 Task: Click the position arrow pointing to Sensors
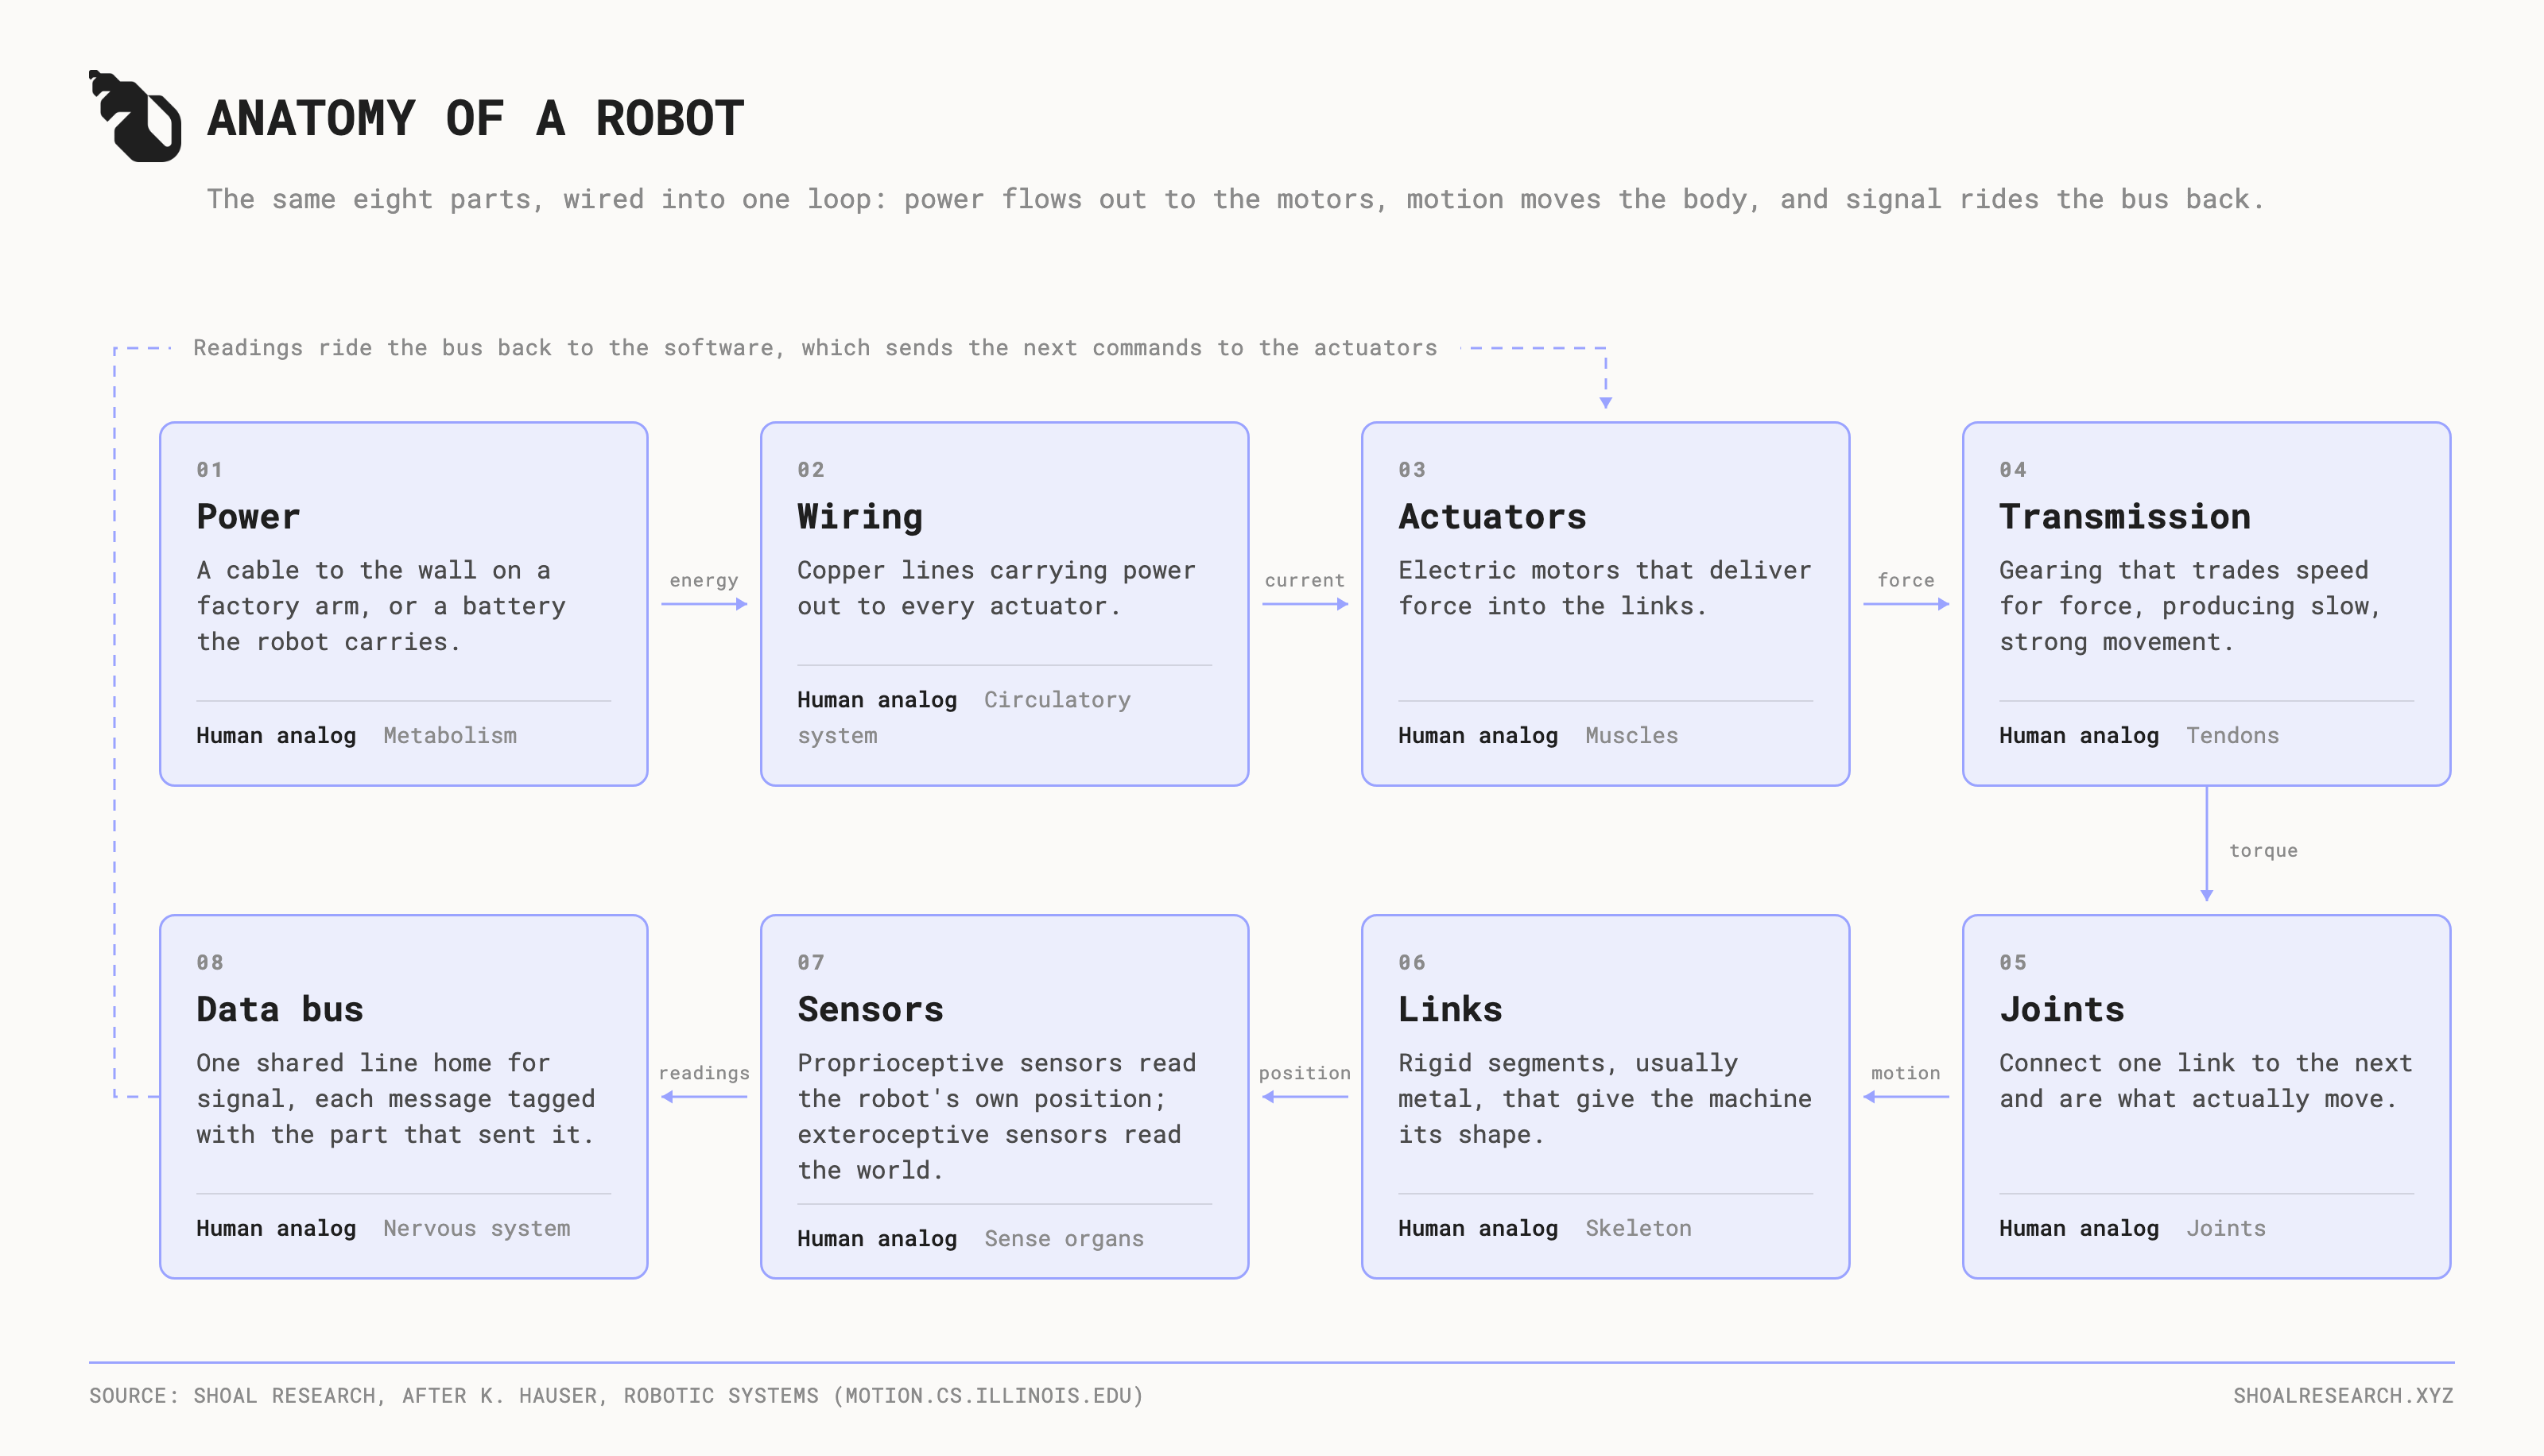pyautogui.click(x=1305, y=1097)
